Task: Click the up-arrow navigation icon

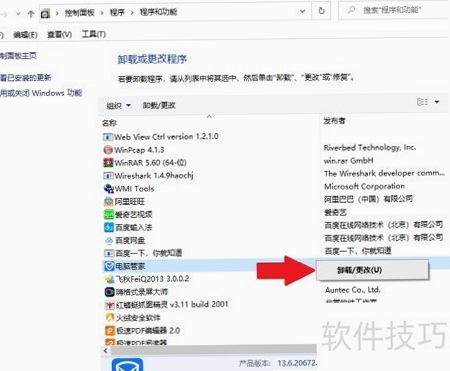Action: (x=31, y=14)
